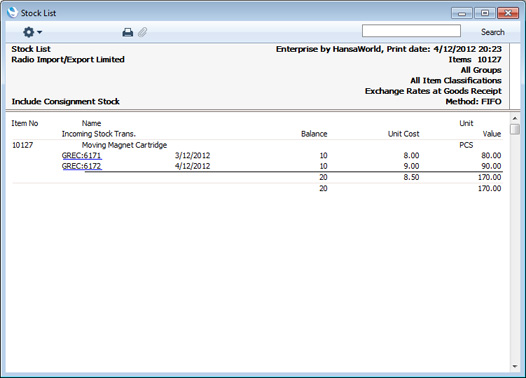This screenshot has width=526, height=378.
Task: Click the All Groups text
Action: pos(481,70)
